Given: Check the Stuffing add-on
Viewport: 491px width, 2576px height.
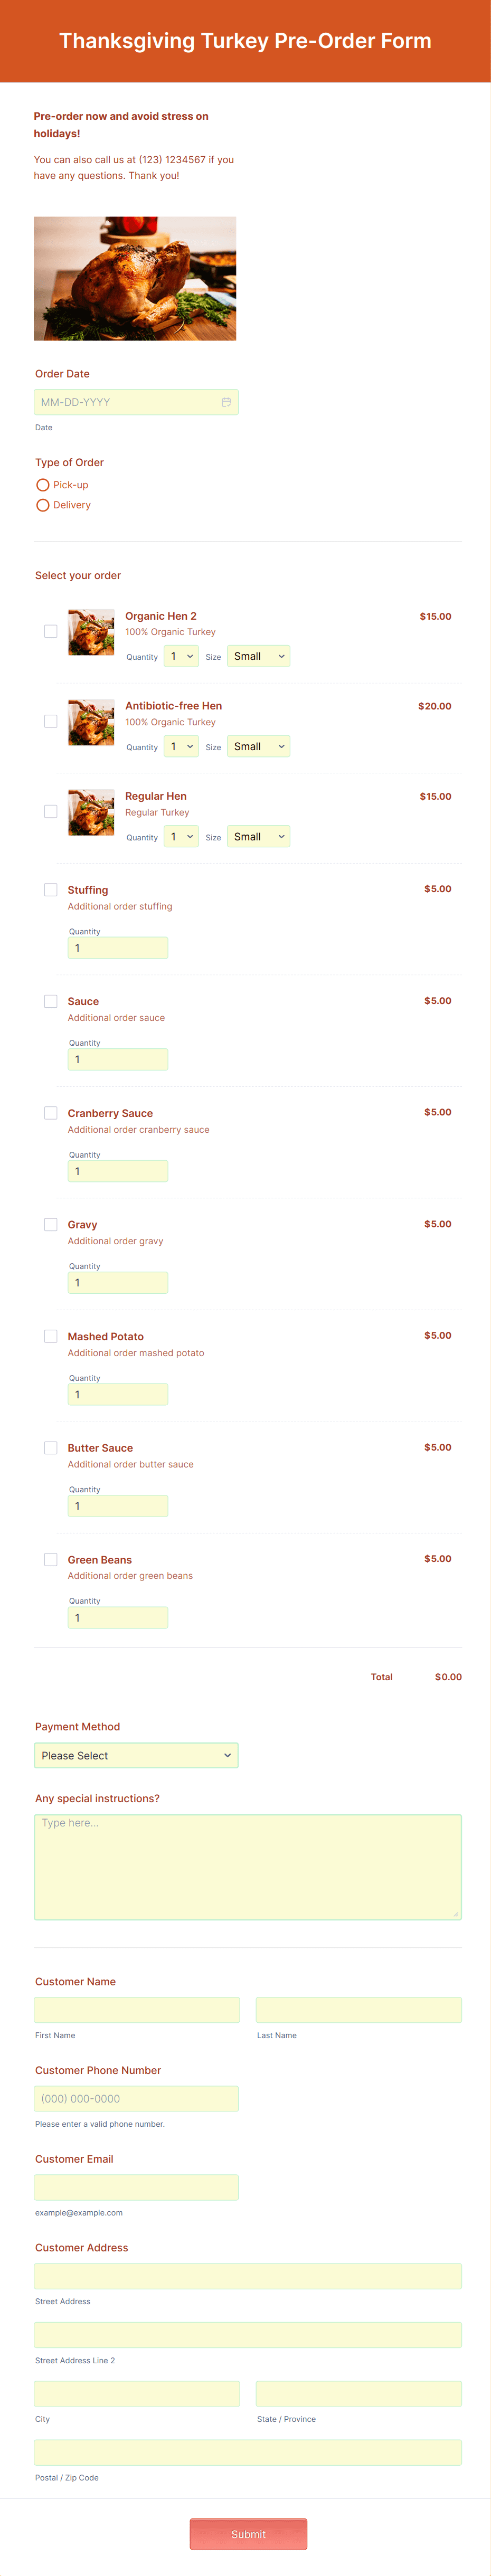Looking at the screenshot, I should 51,889.
